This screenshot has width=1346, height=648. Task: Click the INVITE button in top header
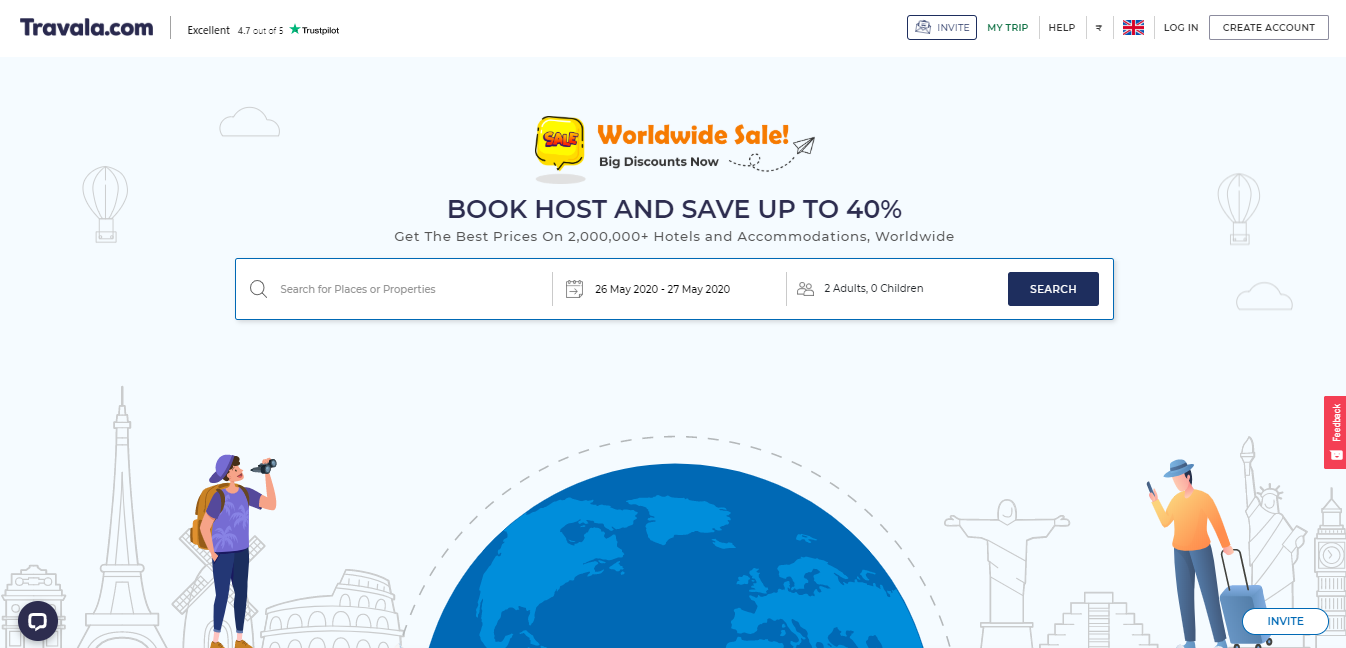(x=942, y=27)
